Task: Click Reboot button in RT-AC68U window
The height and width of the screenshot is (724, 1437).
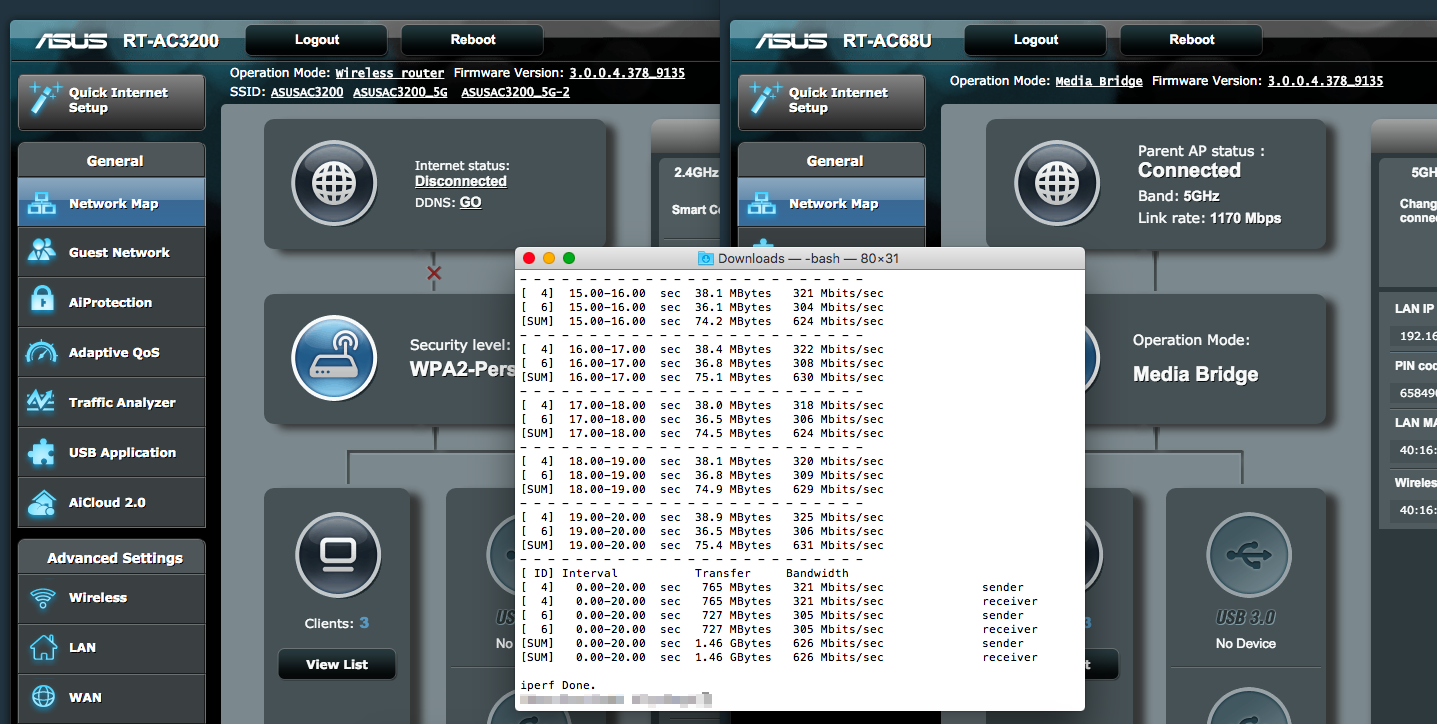Action: click(x=1192, y=40)
